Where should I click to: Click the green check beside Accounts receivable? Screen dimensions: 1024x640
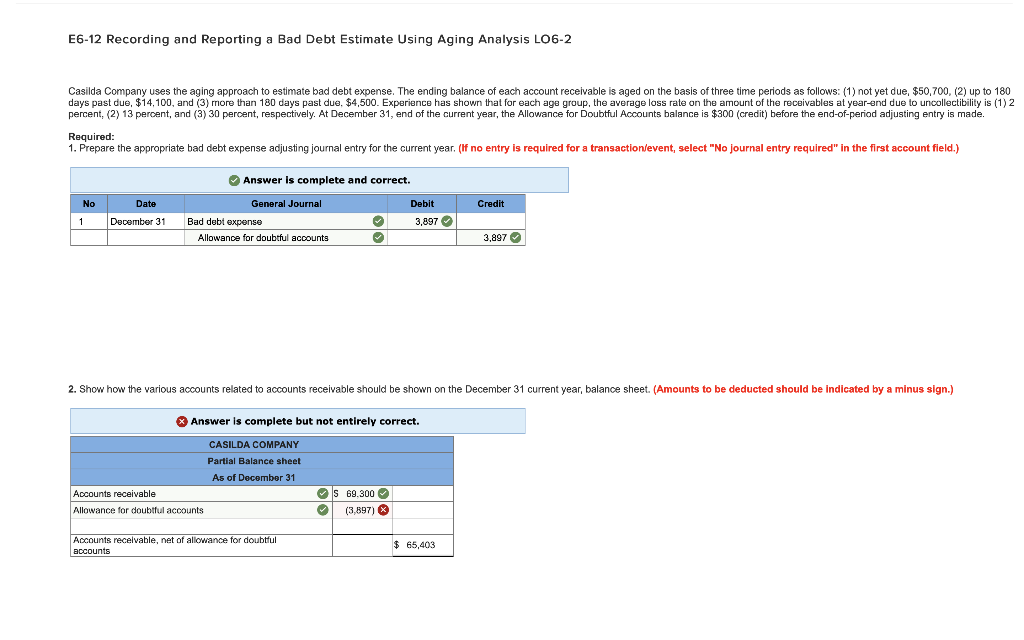pos(322,493)
